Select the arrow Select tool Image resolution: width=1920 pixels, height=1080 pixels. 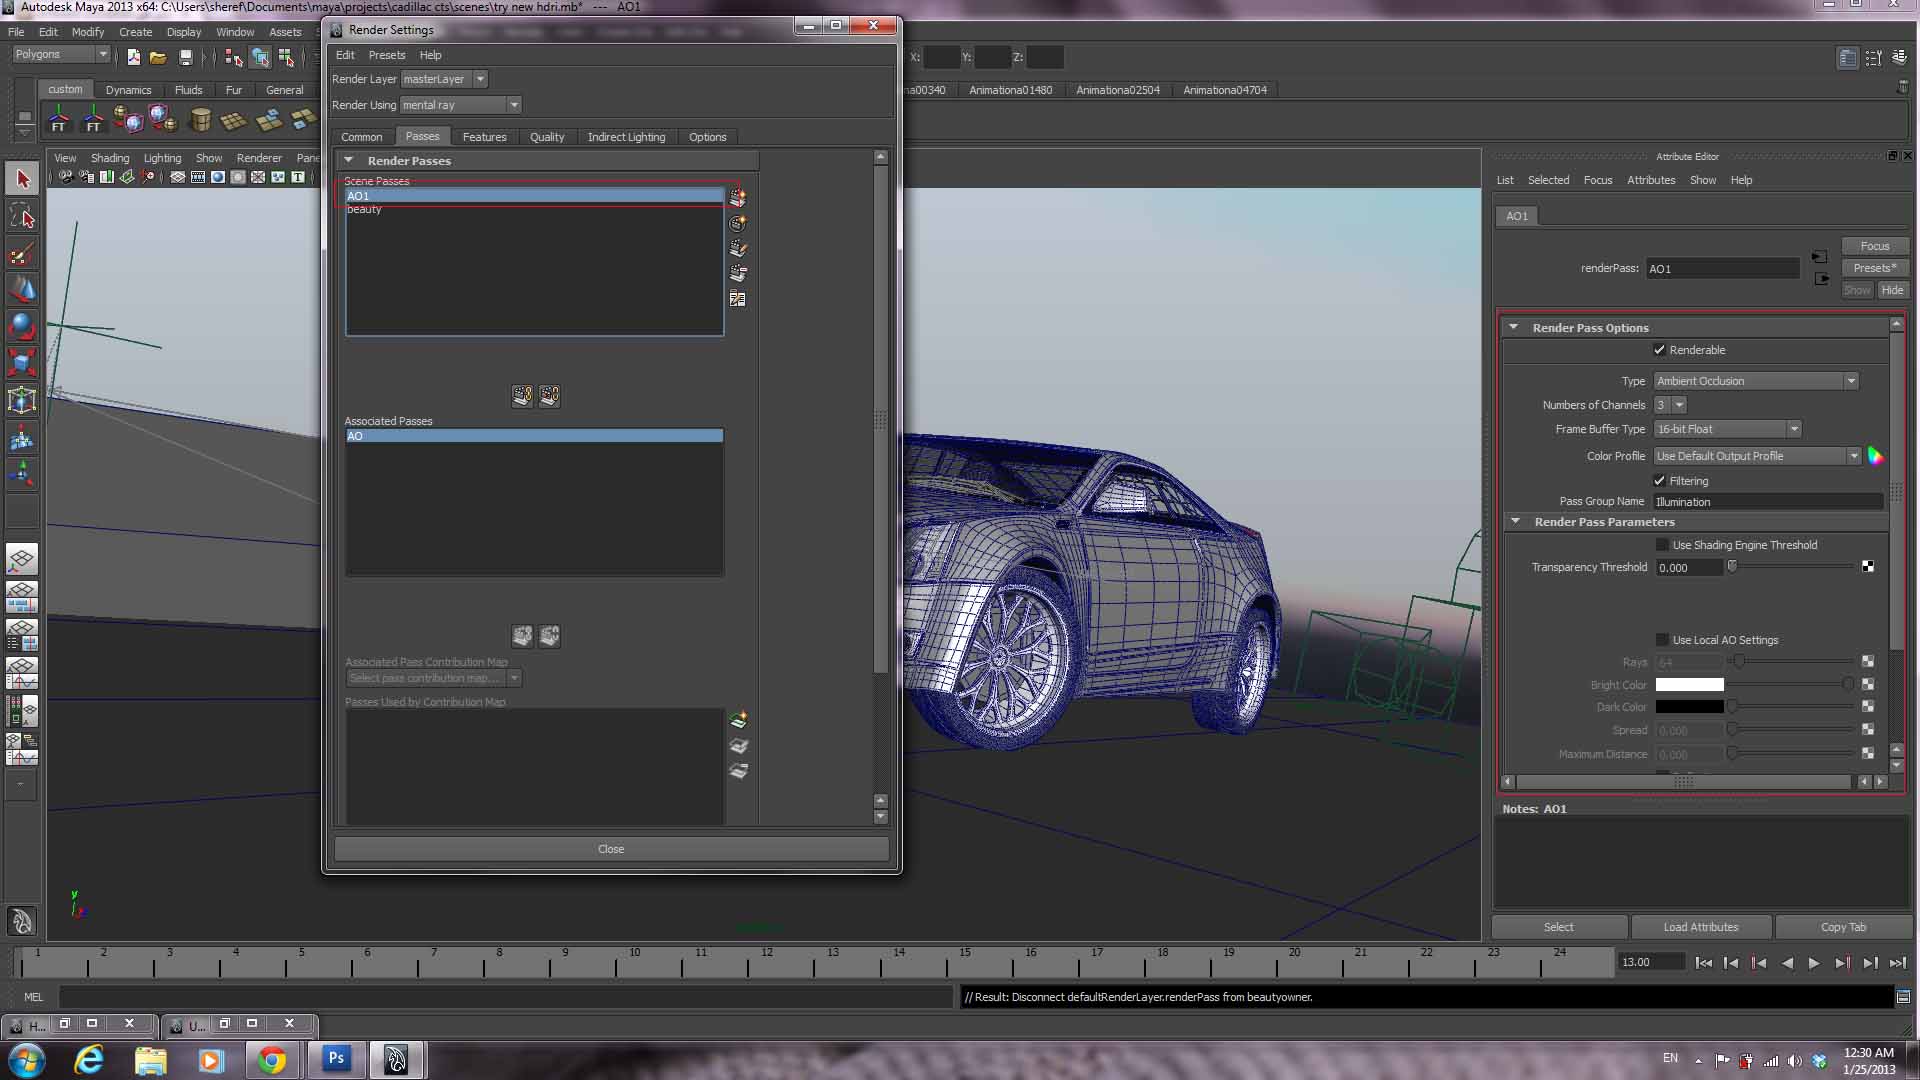point(22,179)
